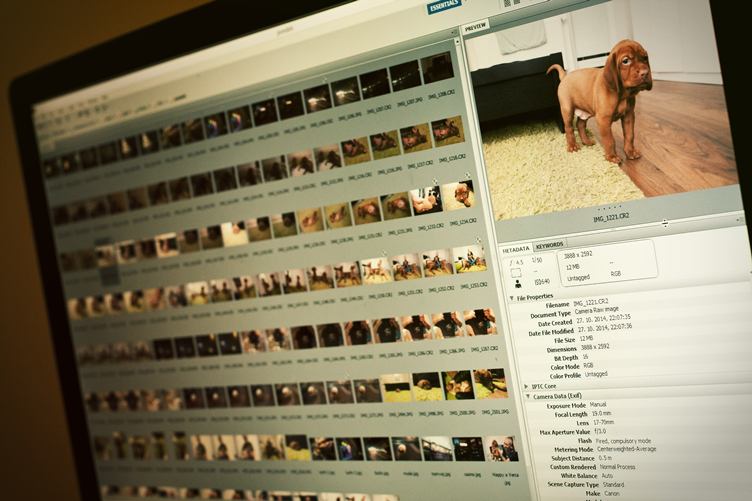752x501 pixels.
Task: Click the grid view icon beside Essentials
Action: 510,4
